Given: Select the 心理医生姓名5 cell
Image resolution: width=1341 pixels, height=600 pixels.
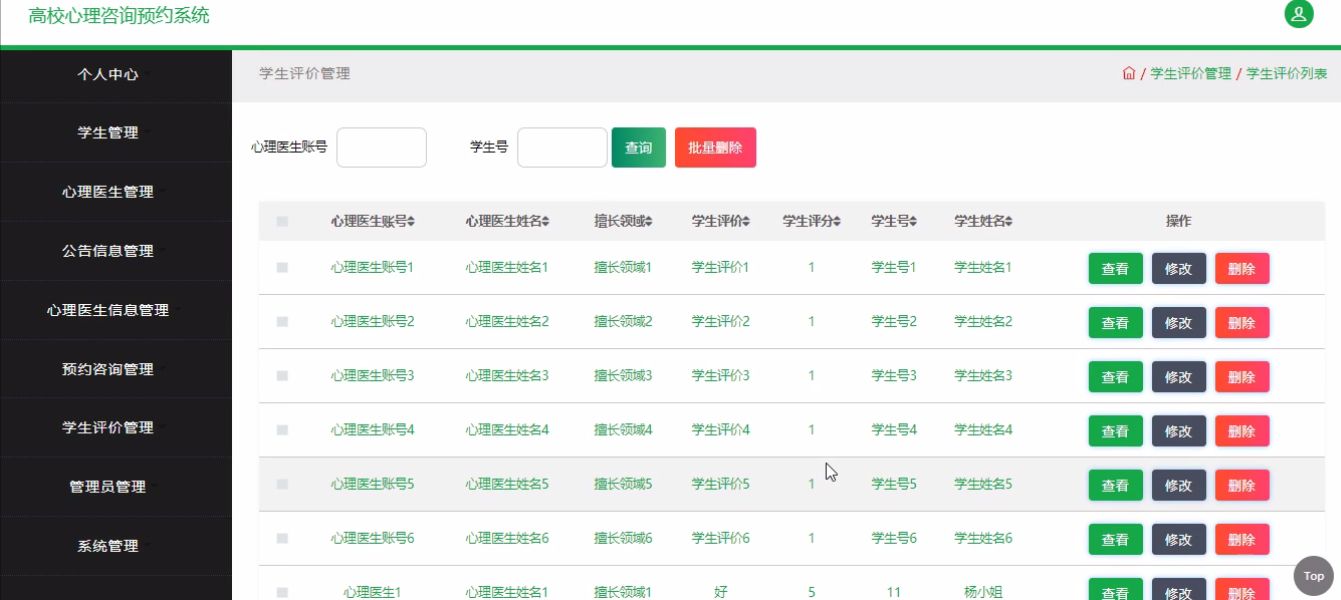Looking at the screenshot, I should (507, 484).
